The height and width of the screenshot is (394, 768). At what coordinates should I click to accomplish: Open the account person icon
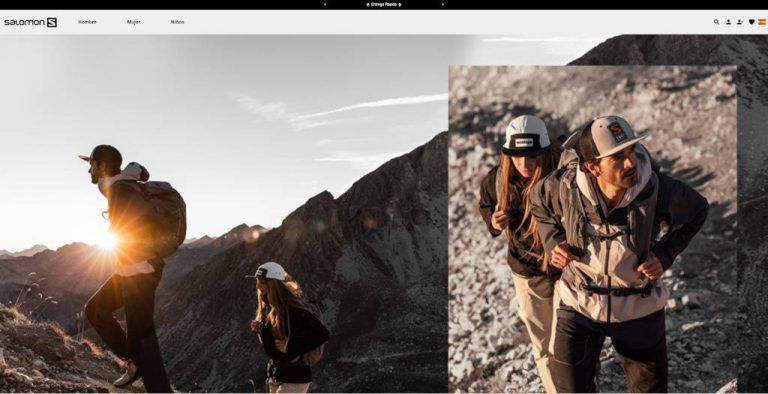728,22
